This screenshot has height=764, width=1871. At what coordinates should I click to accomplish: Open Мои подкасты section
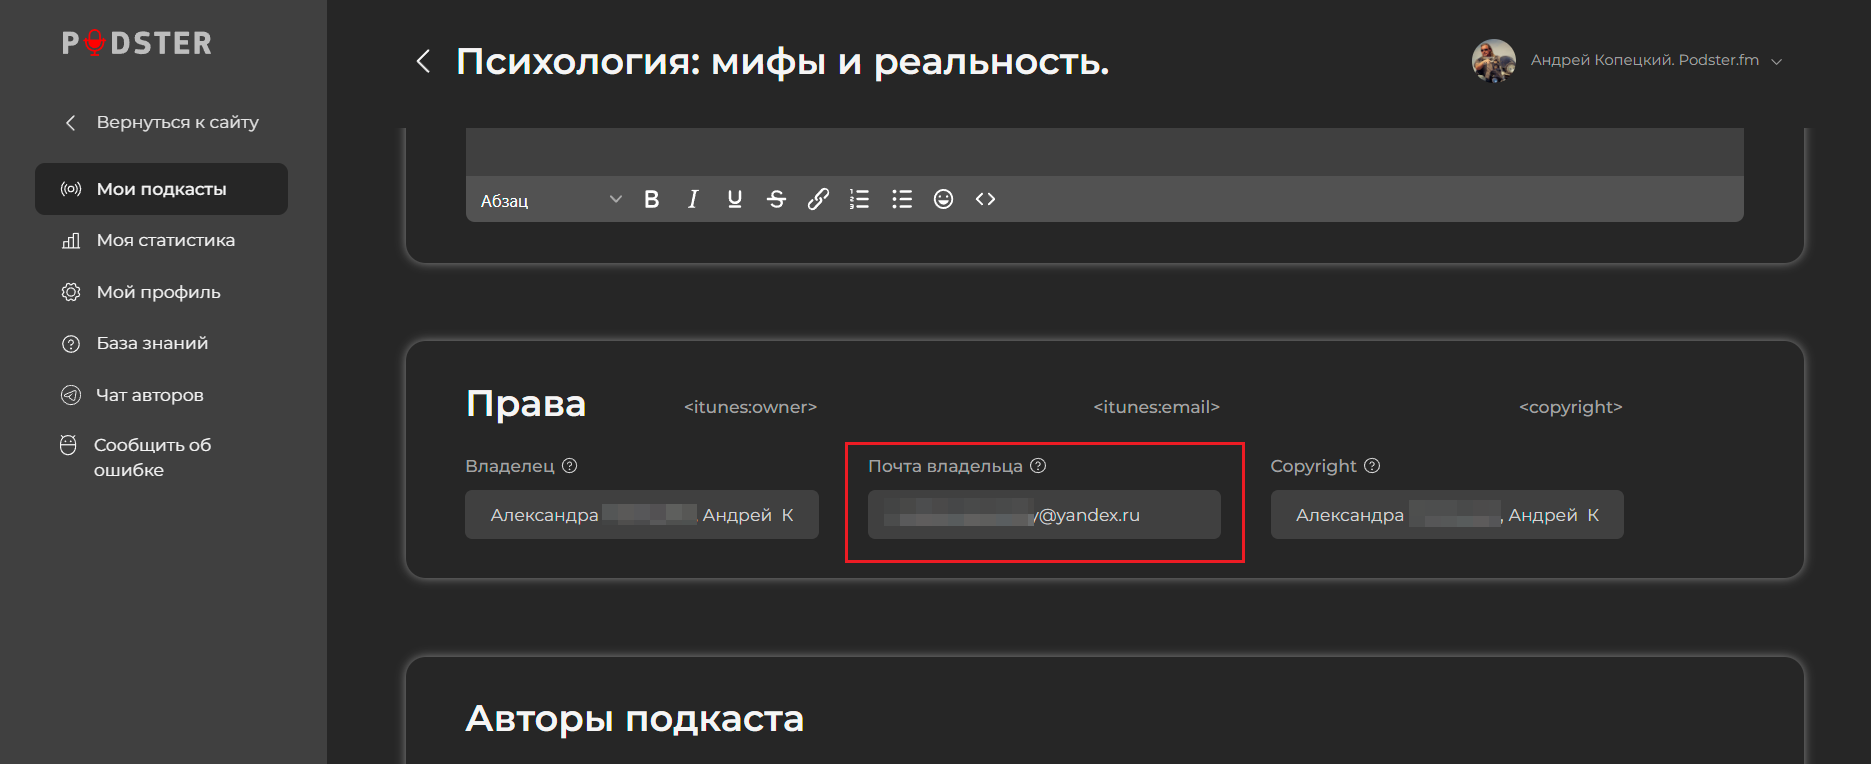tap(161, 189)
